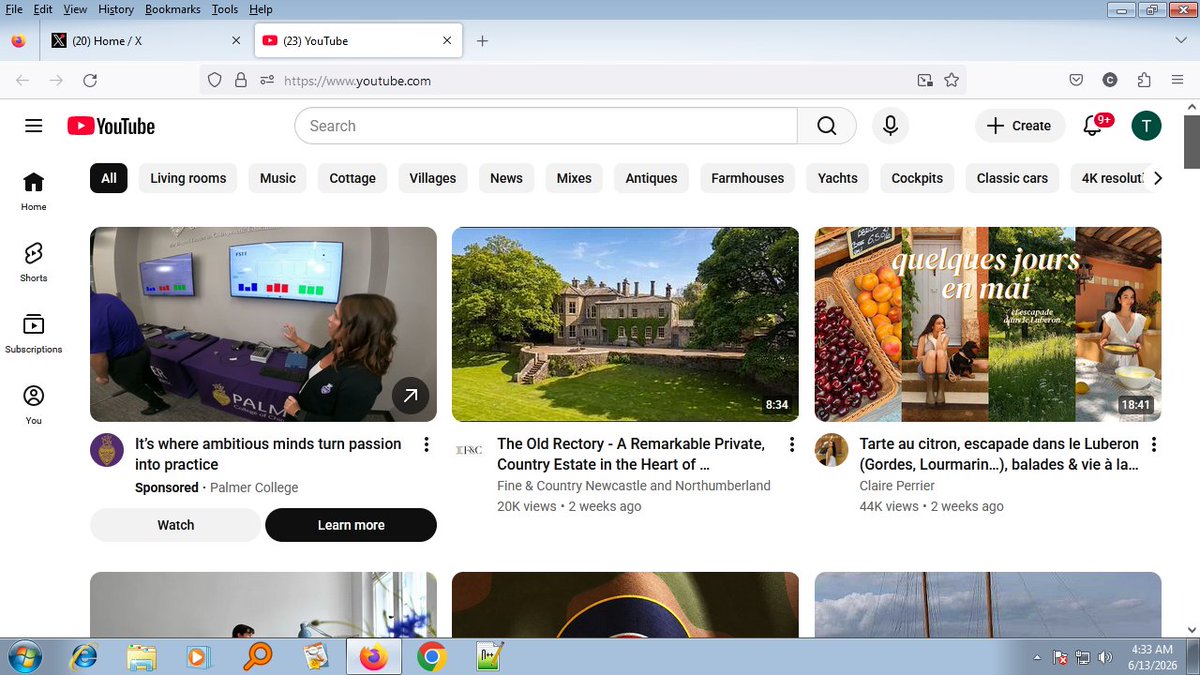Open The Old Rectory video thumbnail
The image size is (1200, 675).
point(625,324)
